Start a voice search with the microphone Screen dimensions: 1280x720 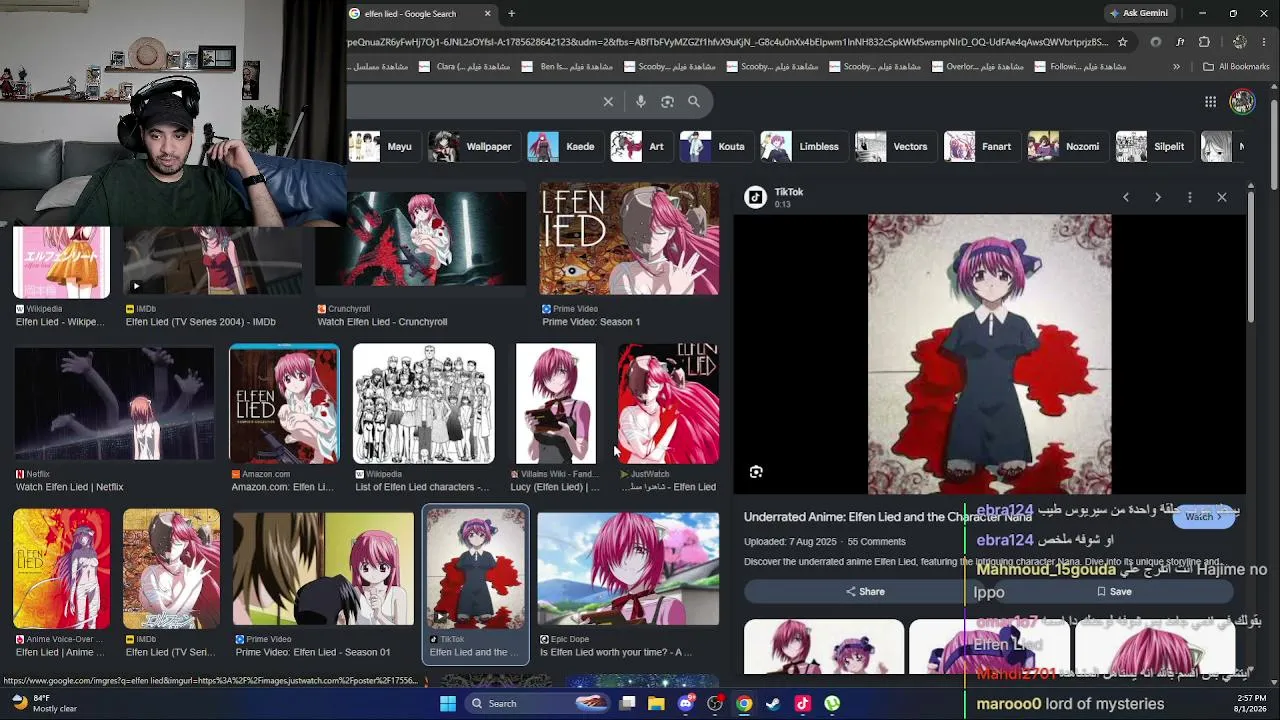pos(641,101)
